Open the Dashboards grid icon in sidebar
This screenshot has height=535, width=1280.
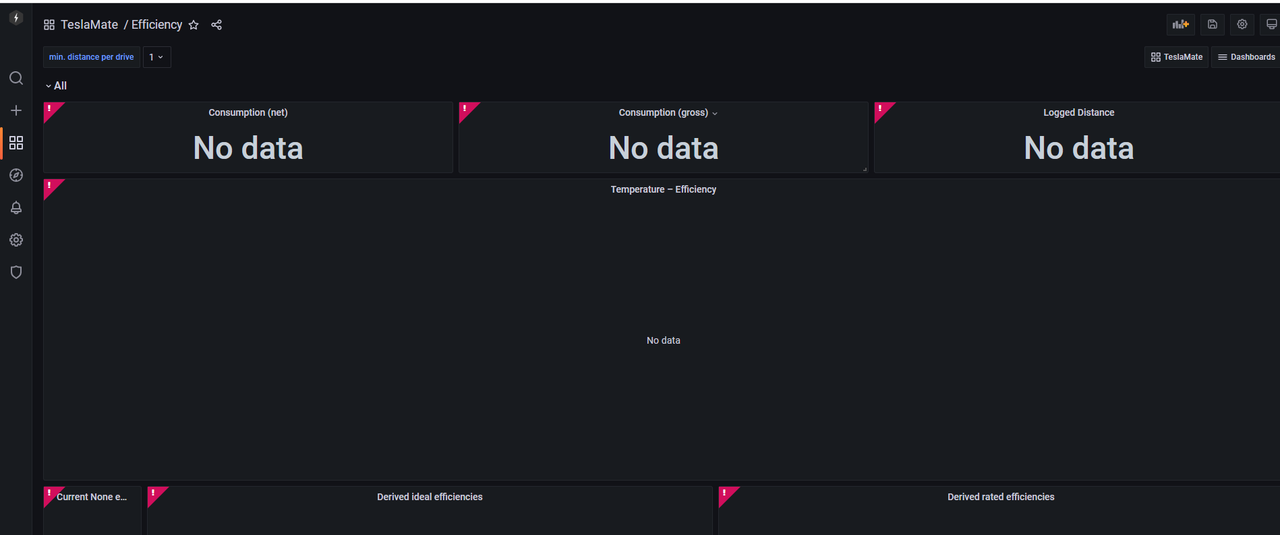[16, 143]
